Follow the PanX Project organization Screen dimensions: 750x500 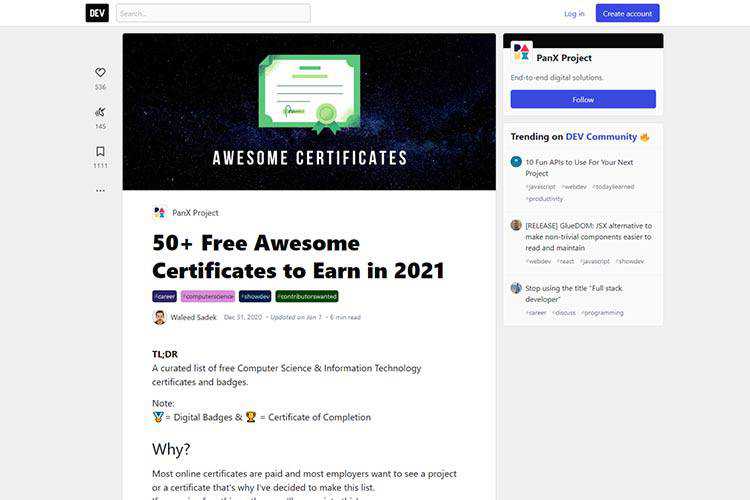583,100
